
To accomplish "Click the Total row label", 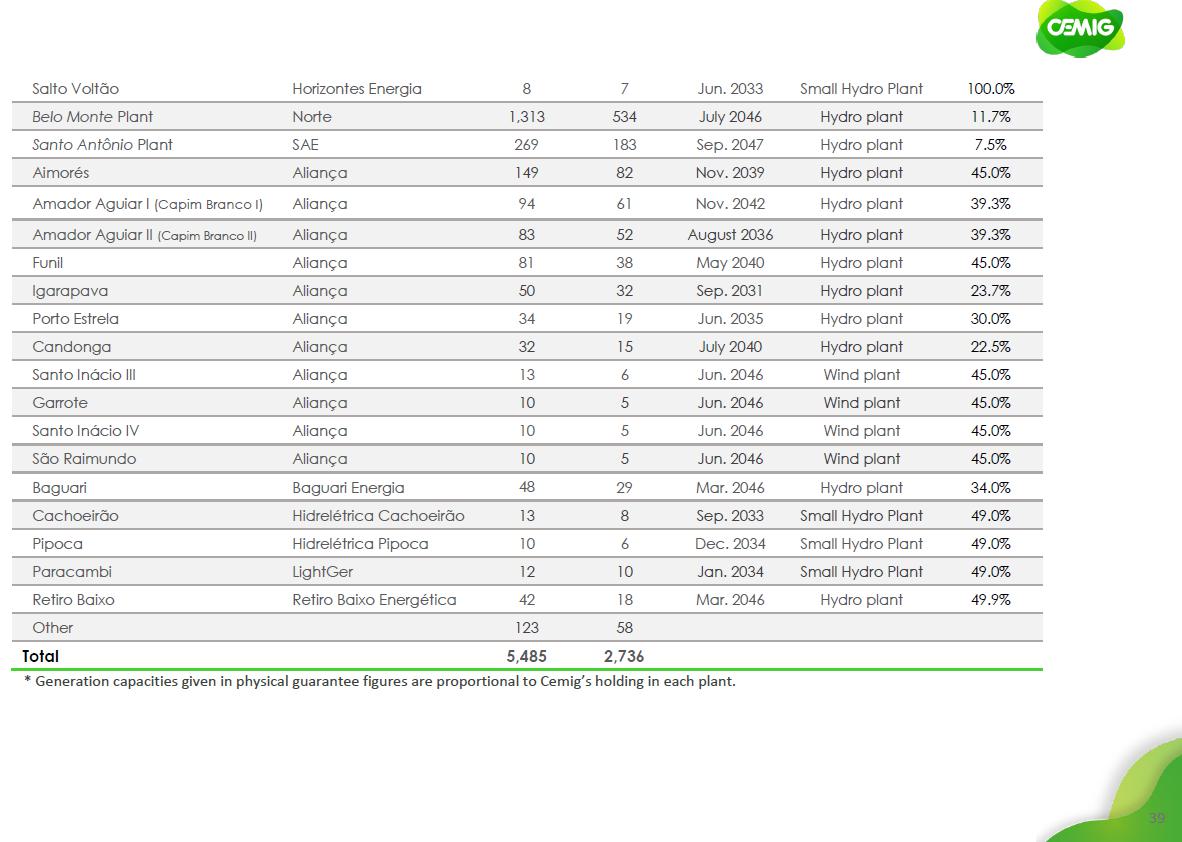I will click(x=41, y=657).
